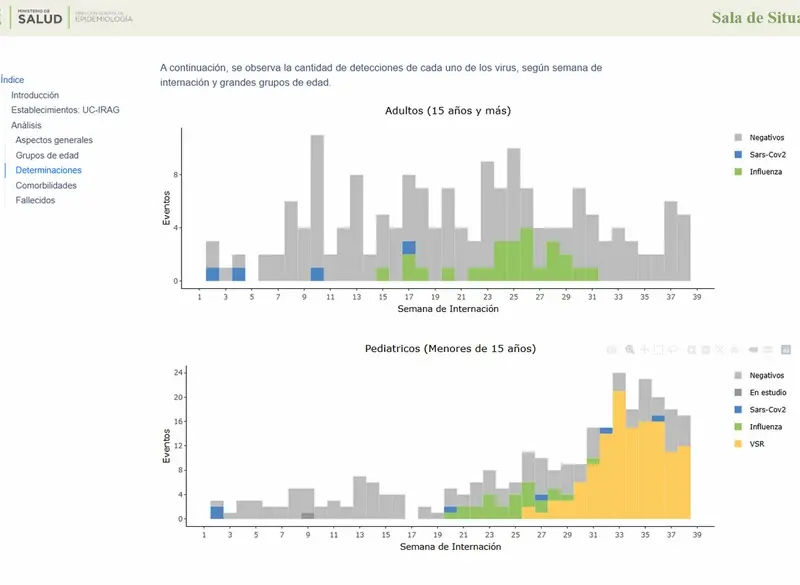Select the Zoom magnifier tool in chart toolbar
Viewport: 800px width, 585px height.
[x=630, y=350]
